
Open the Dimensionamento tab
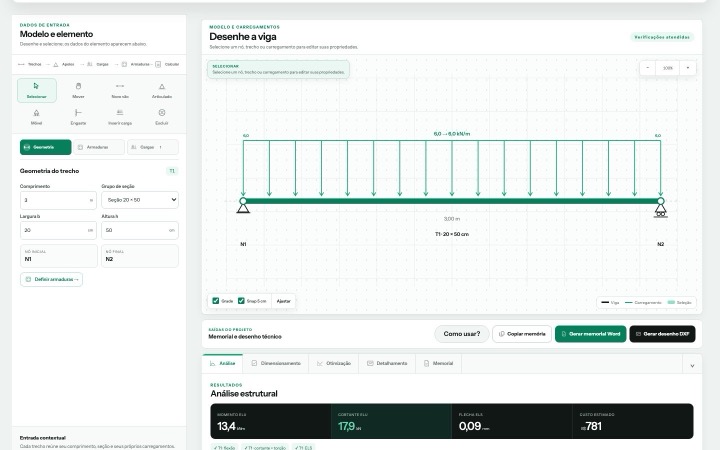pyautogui.click(x=276, y=363)
